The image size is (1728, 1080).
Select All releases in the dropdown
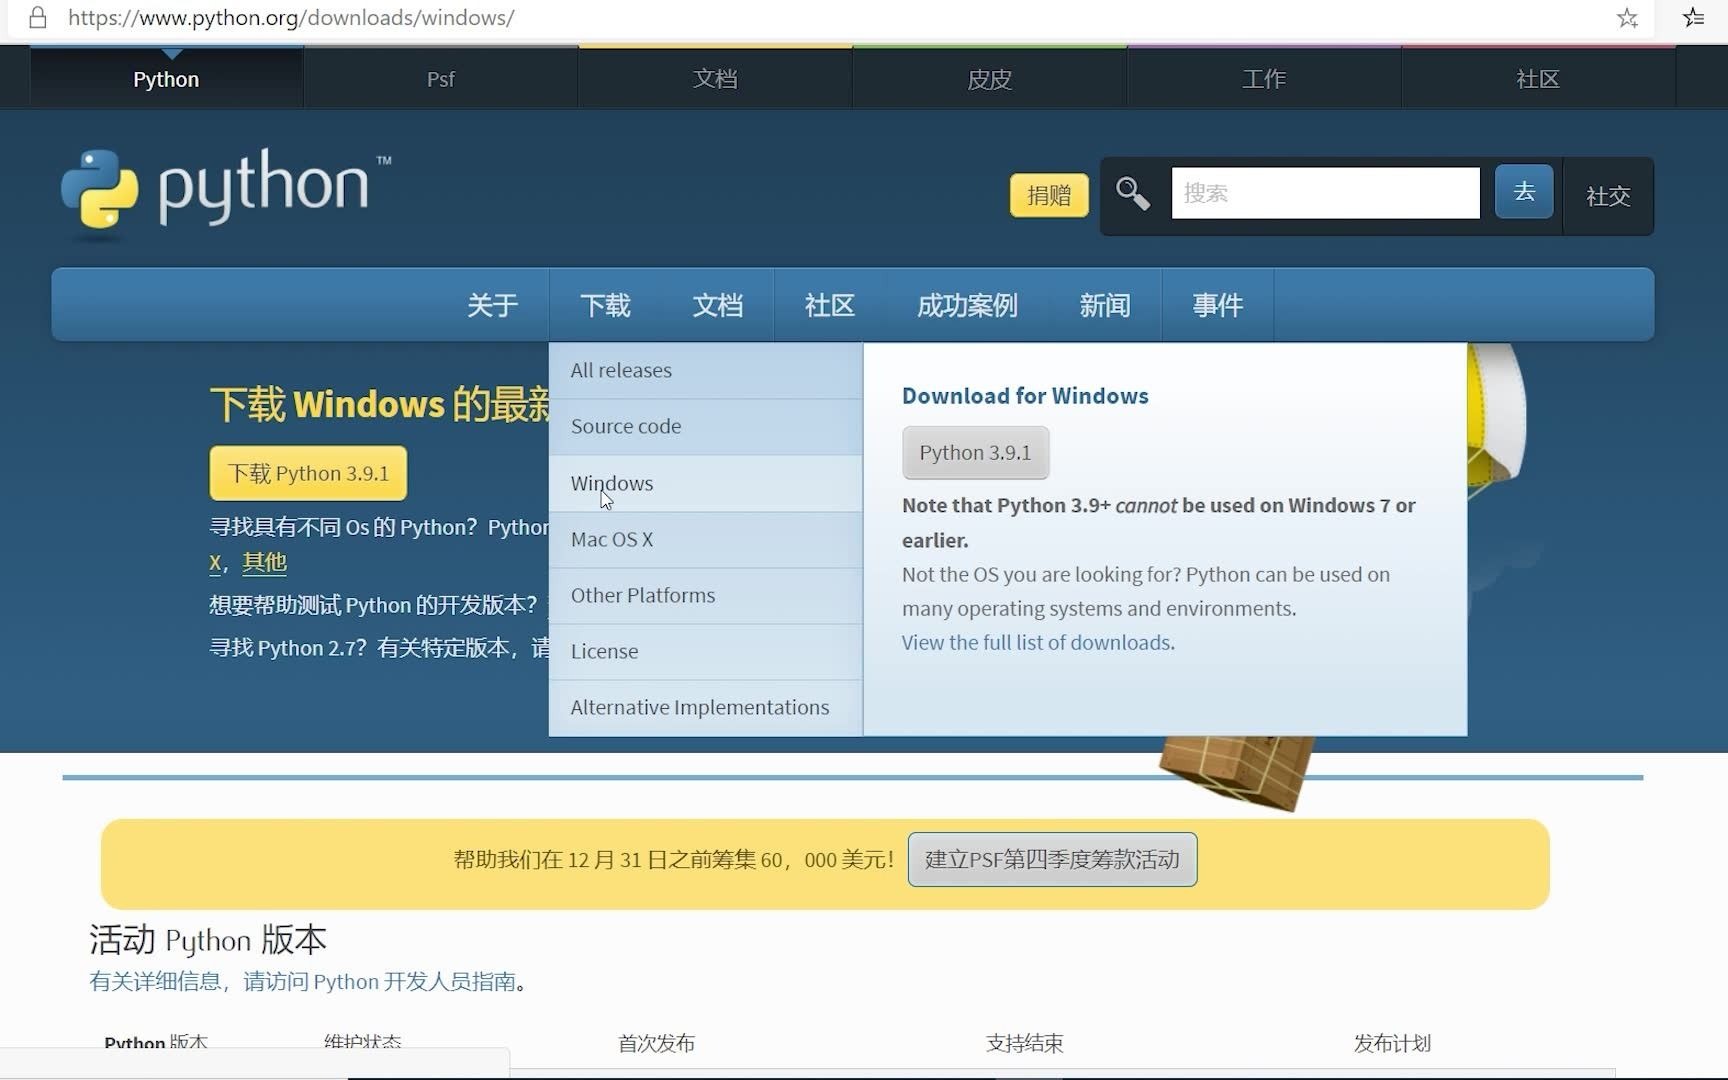pos(705,371)
